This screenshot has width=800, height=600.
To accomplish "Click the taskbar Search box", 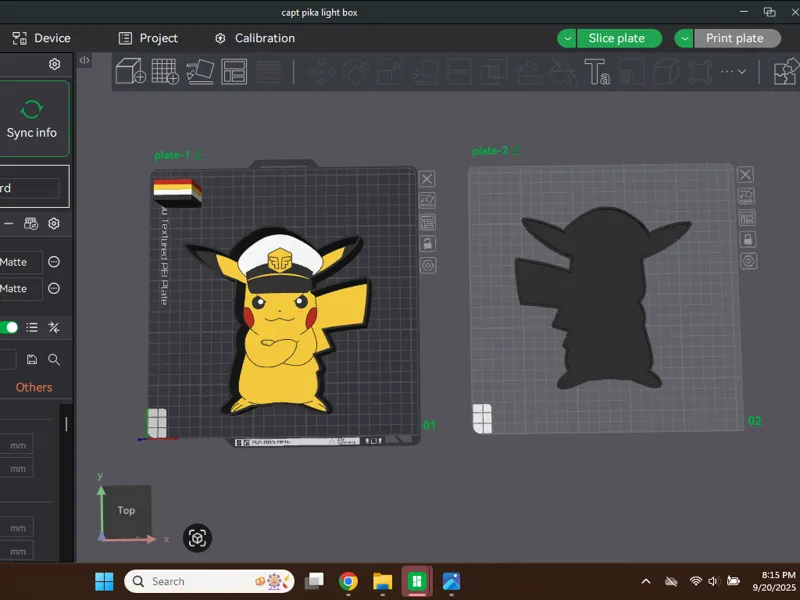I will click(209, 581).
